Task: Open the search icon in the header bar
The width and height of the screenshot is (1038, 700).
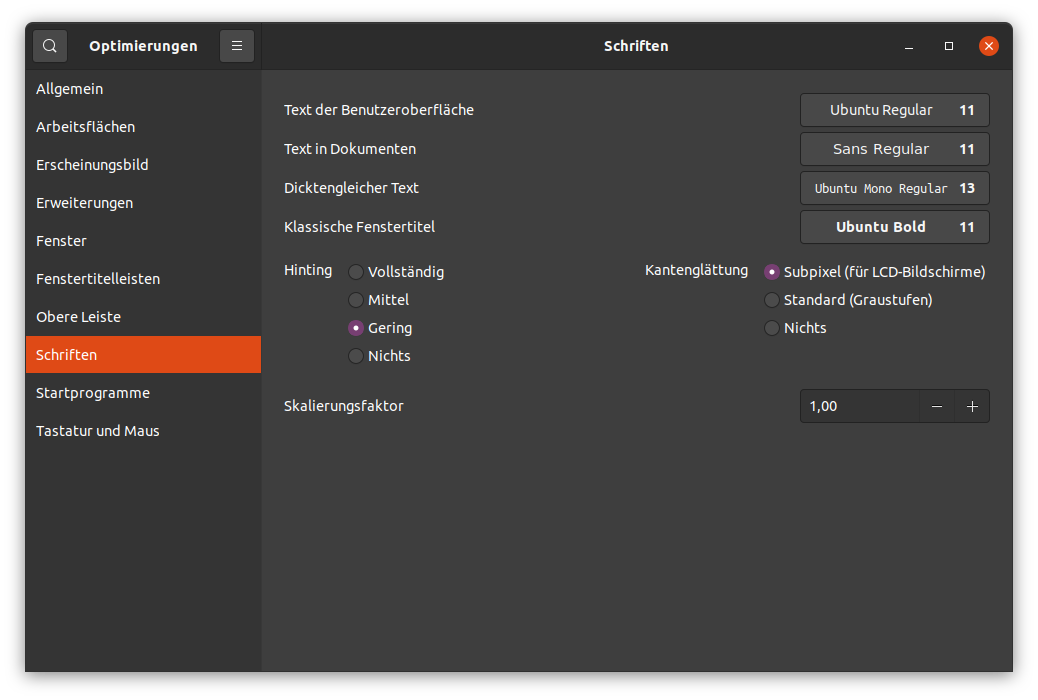Action: point(49,45)
